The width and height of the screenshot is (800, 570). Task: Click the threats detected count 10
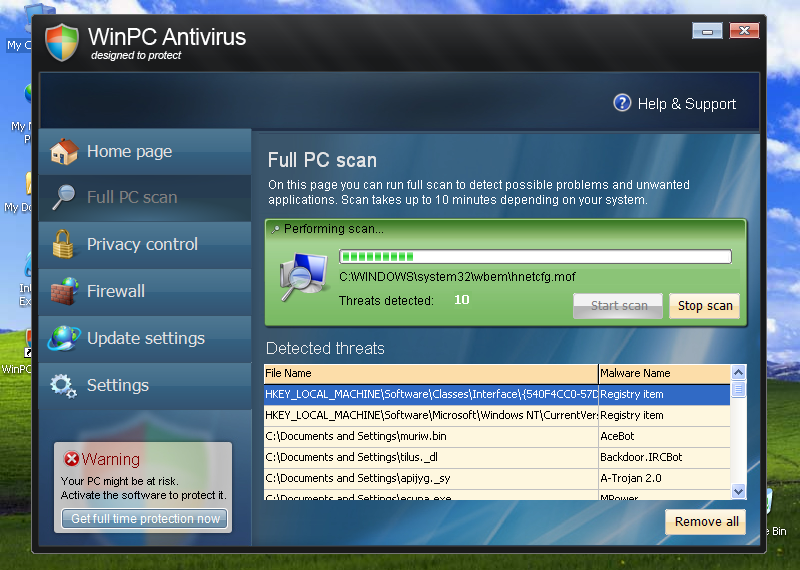click(x=461, y=300)
